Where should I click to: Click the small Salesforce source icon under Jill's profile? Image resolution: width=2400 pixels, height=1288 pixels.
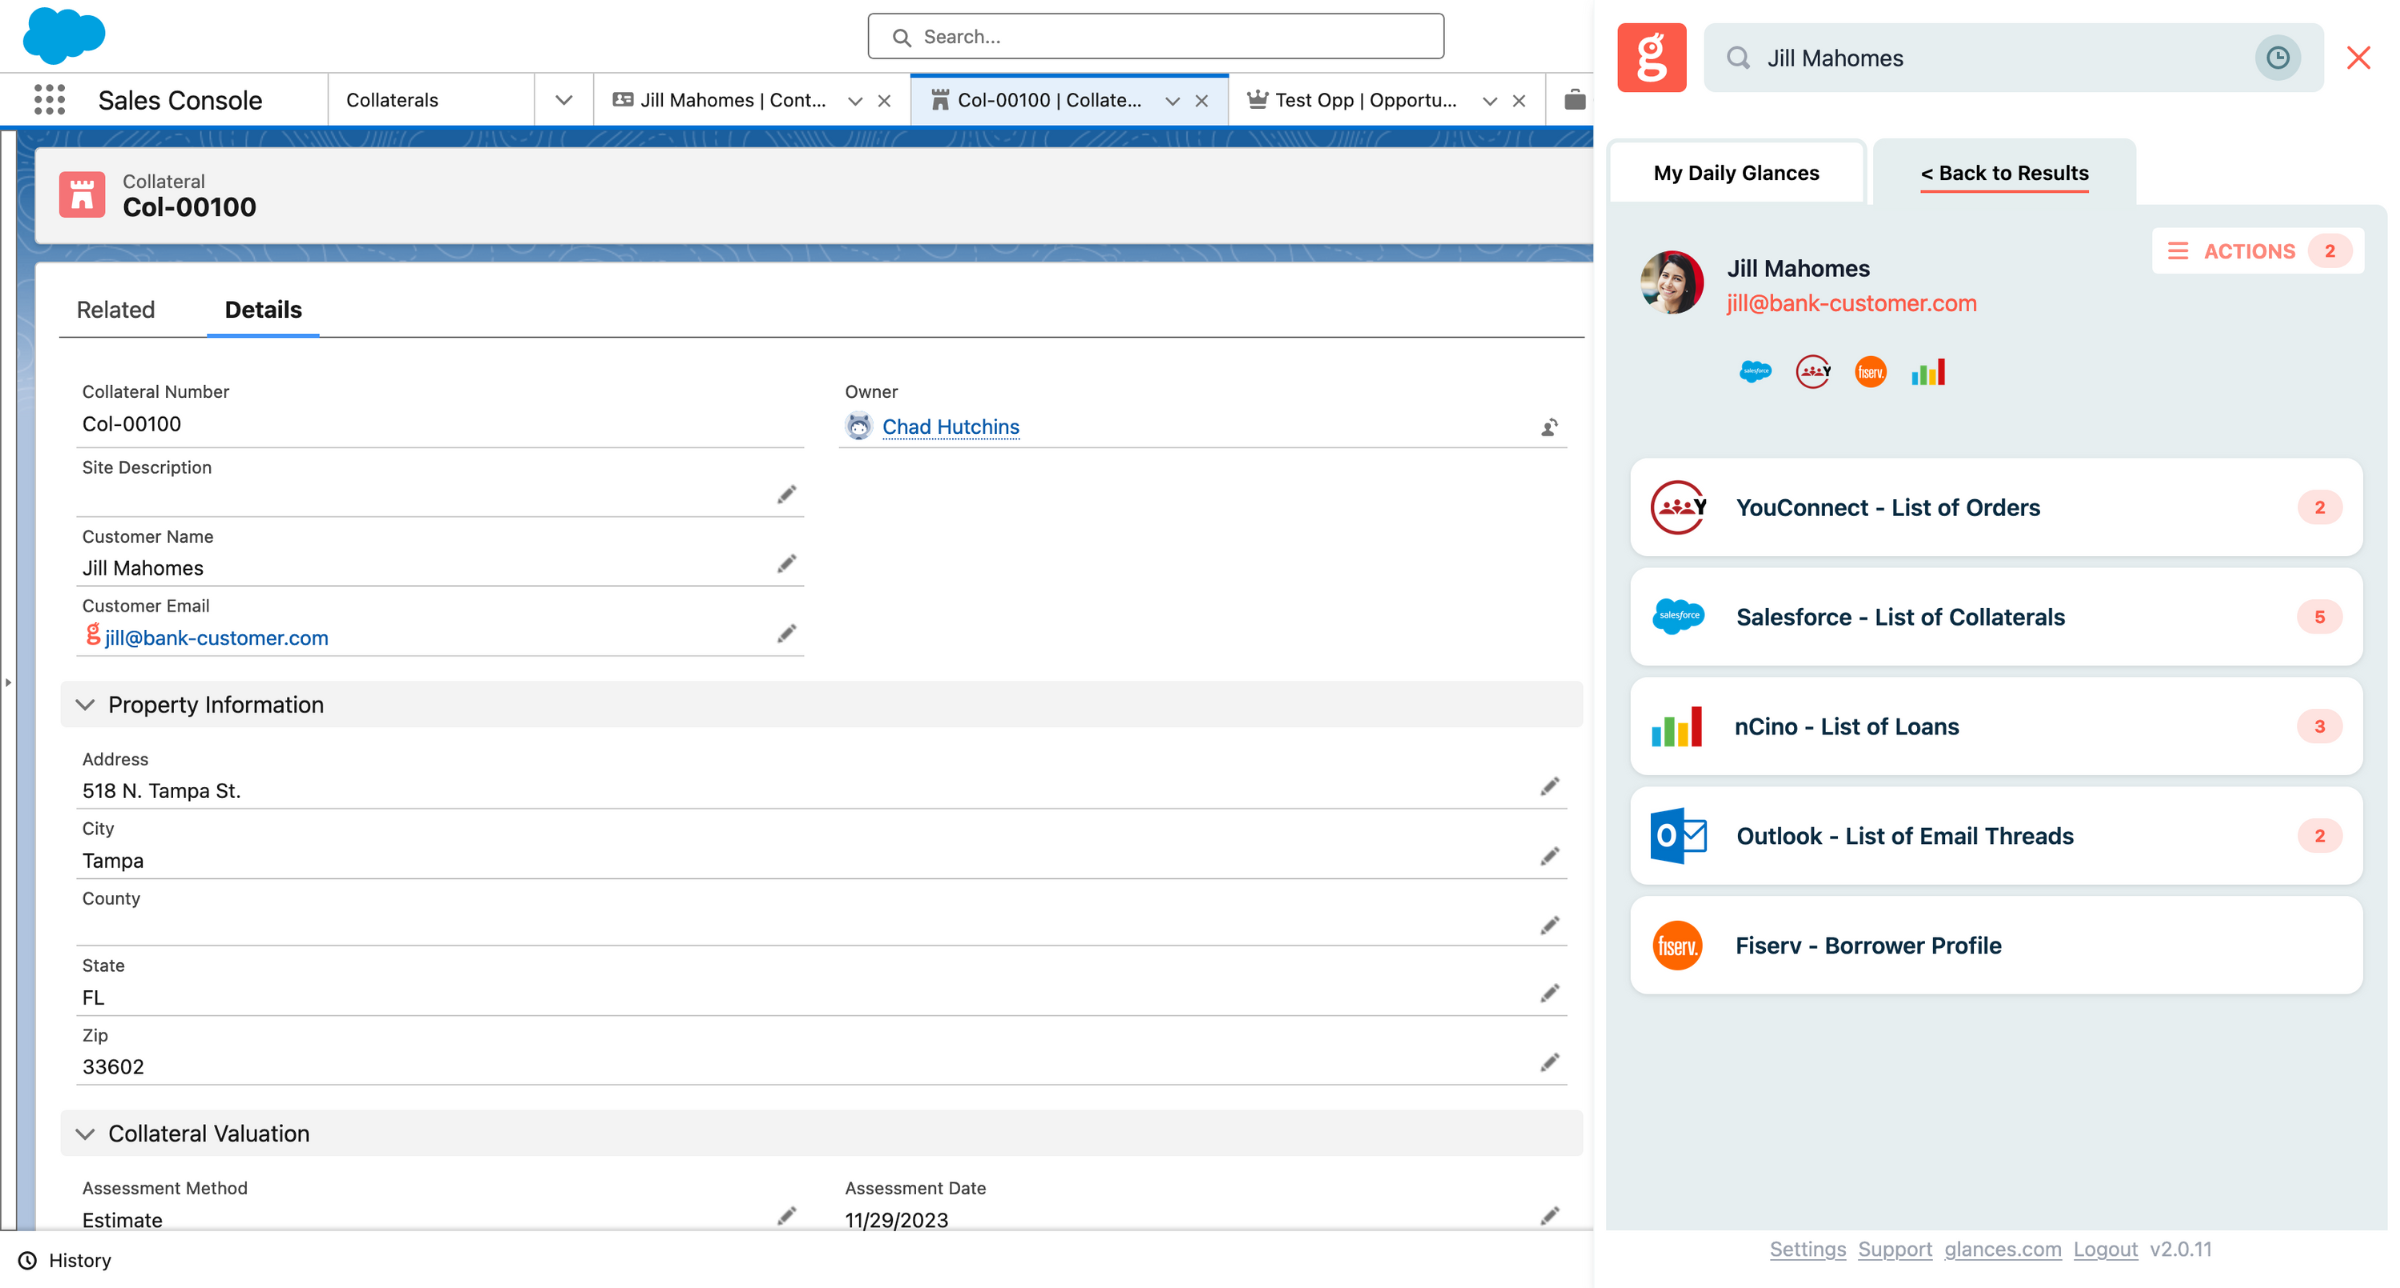pyautogui.click(x=1755, y=372)
